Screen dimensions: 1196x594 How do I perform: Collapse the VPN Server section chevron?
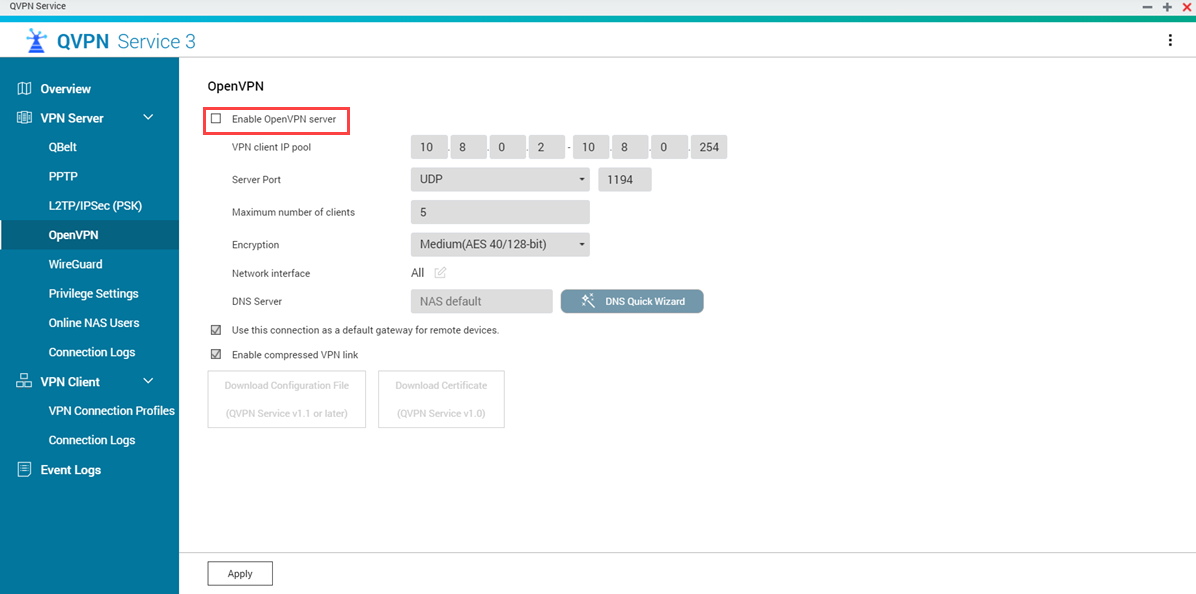pyautogui.click(x=149, y=117)
